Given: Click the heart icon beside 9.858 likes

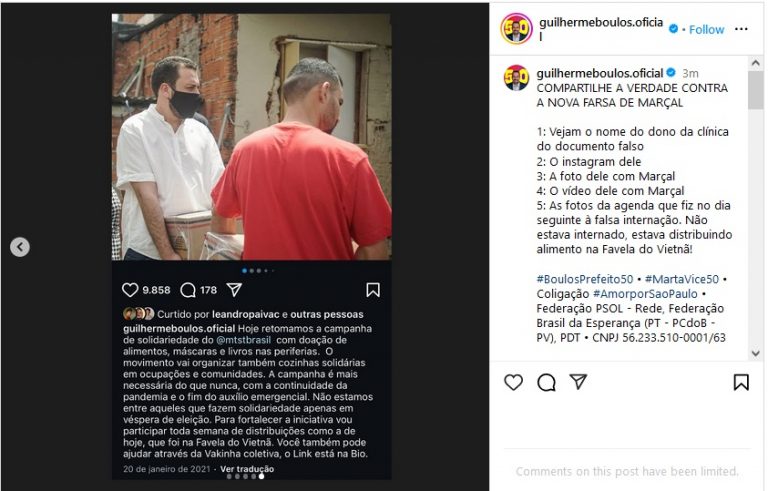Looking at the screenshot, I should pyautogui.click(x=130, y=290).
